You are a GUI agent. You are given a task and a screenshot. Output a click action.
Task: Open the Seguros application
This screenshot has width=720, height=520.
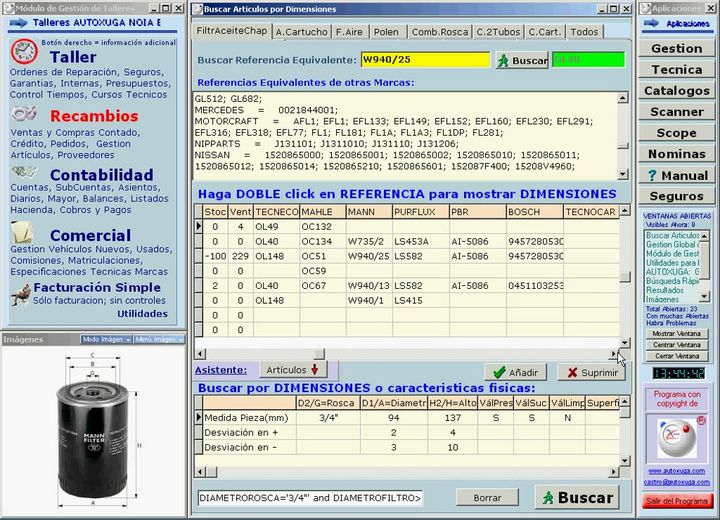coord(676,196)
